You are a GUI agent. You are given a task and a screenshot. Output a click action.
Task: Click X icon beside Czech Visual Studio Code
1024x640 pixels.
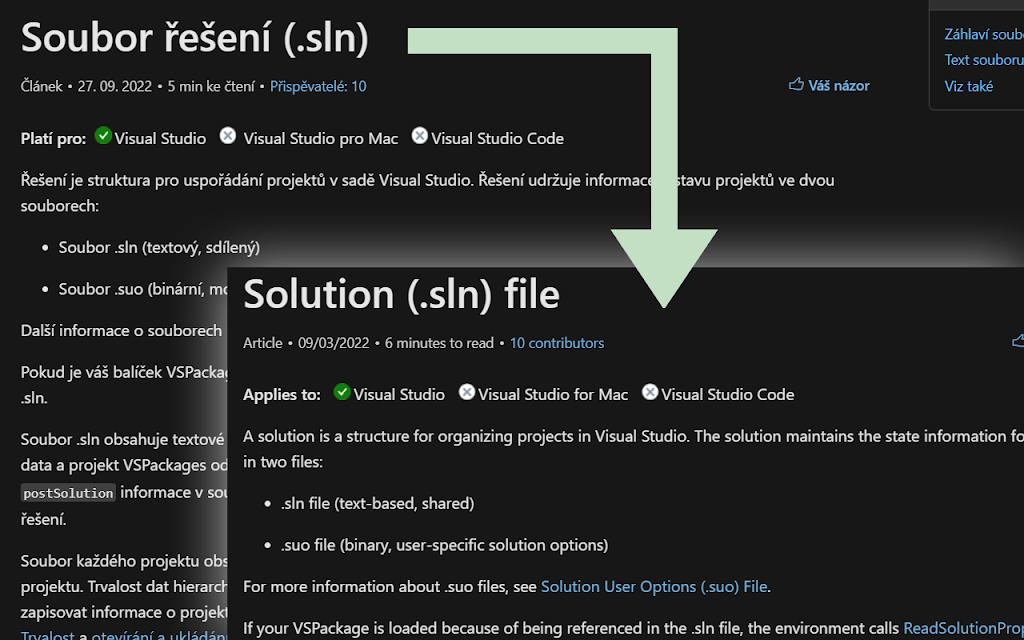pos(419,136)
